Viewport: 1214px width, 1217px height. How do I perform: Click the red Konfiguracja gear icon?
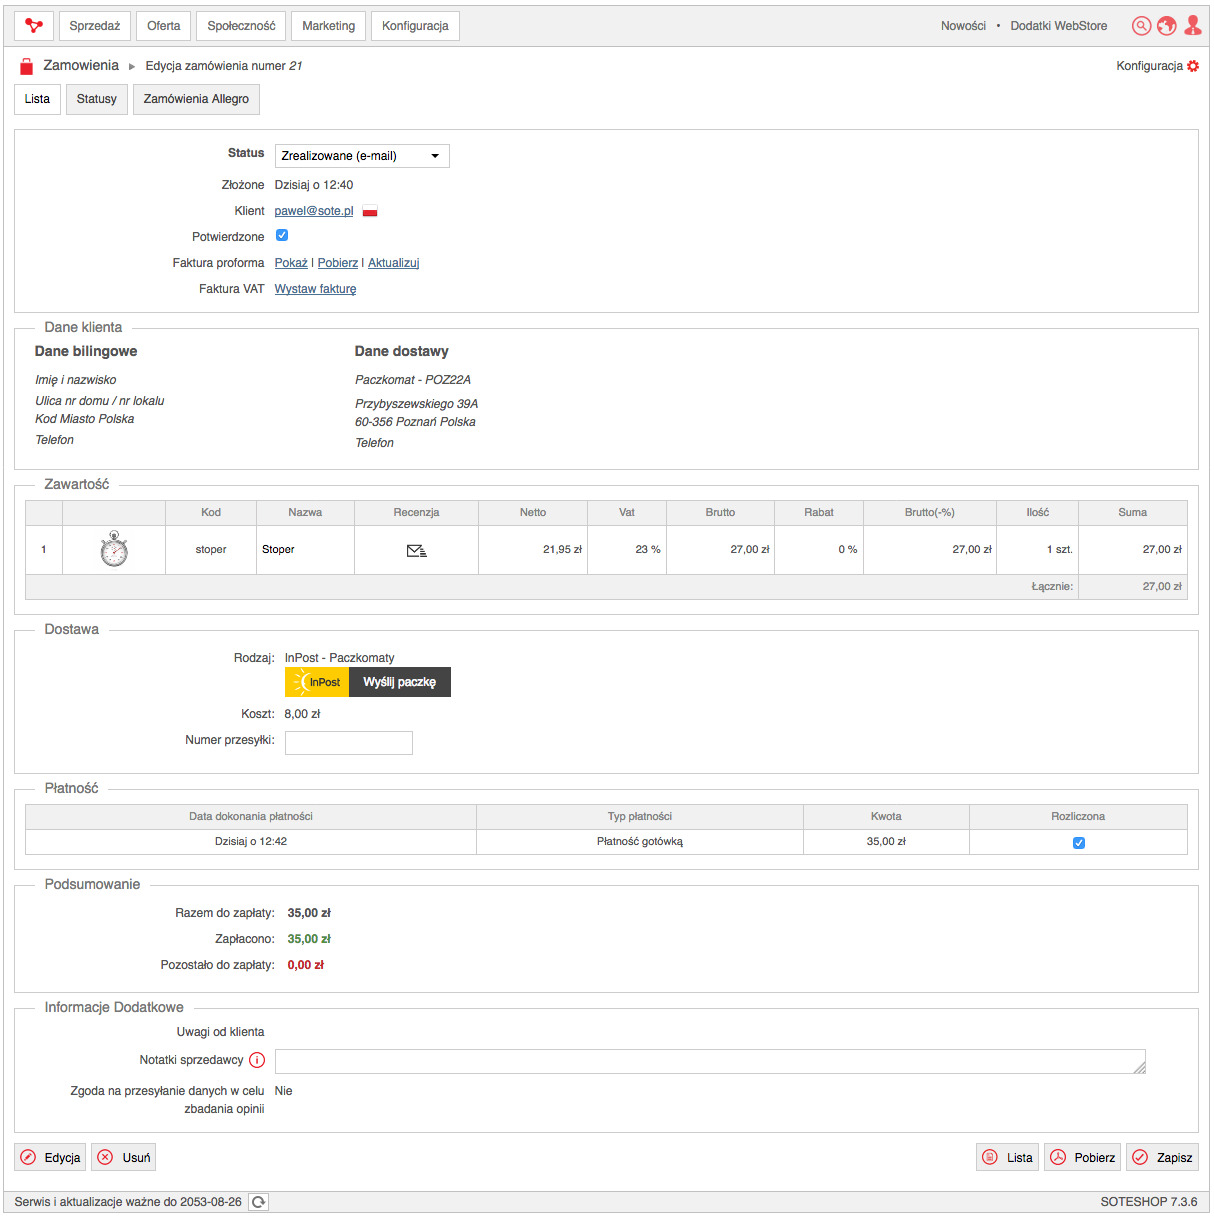1193,66
